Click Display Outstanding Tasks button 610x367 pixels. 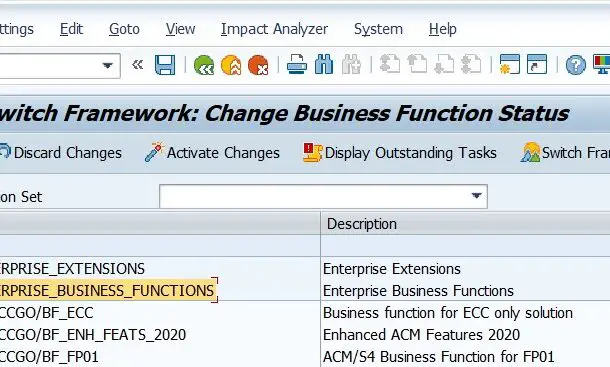tap(400, 153)
